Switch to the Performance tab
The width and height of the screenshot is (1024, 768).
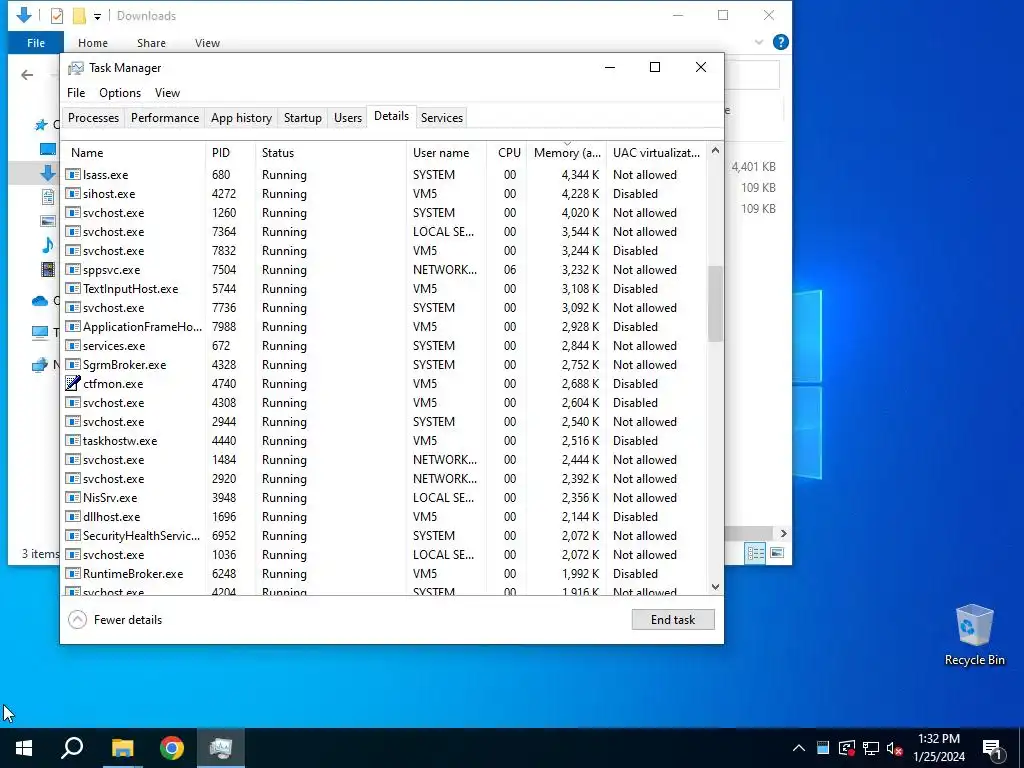point(165,118)
